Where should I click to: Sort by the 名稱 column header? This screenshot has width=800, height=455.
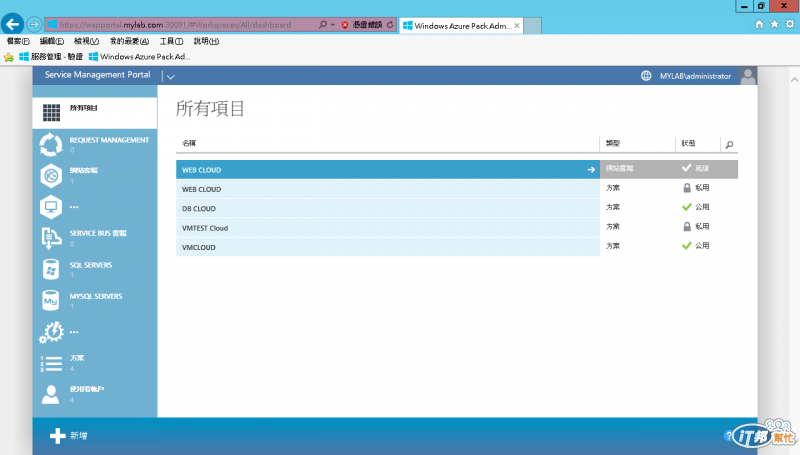click(189, 143)
